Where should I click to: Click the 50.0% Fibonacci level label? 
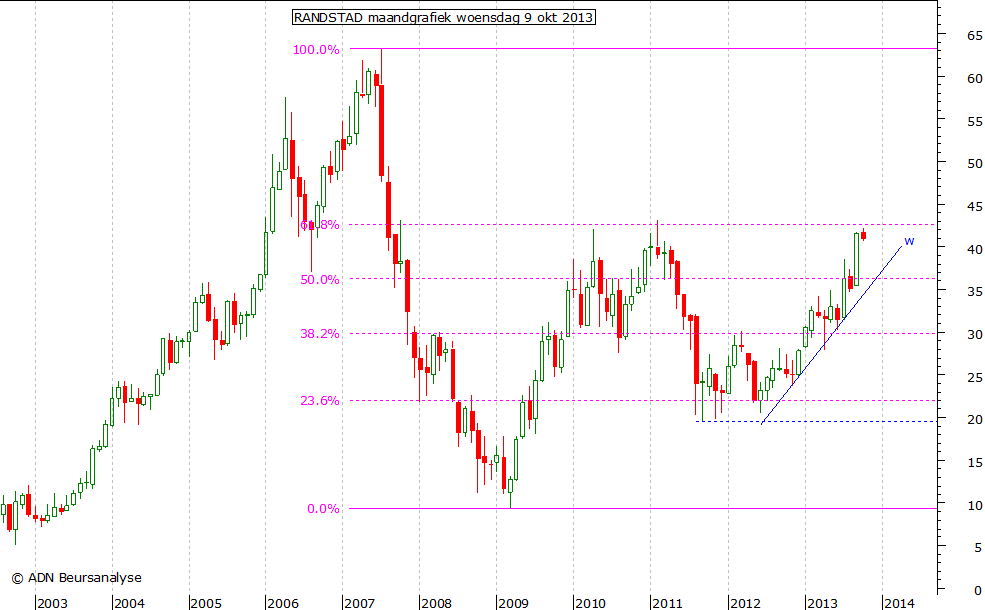320,280
